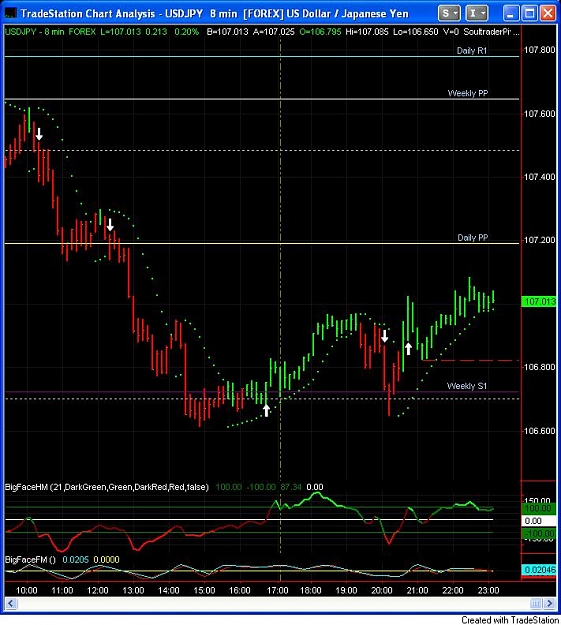Click the green 100.00 indicator level marker
The width and height of the screenshot is (561, 625).
[x=538, y=508]
